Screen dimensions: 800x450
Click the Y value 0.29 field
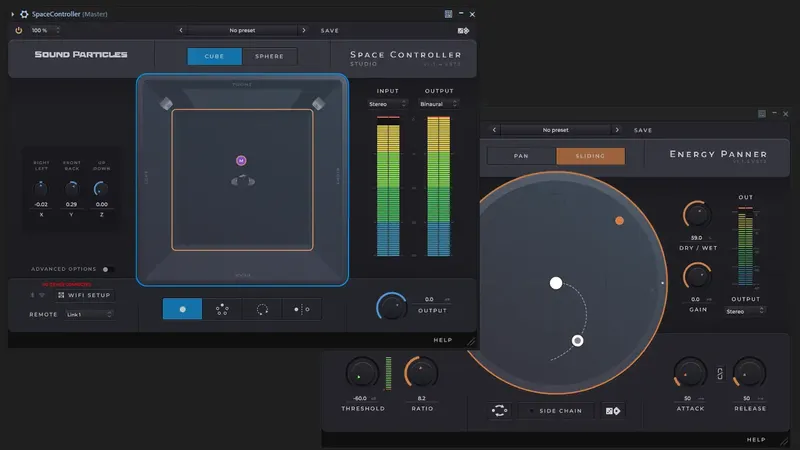point(71,205)
